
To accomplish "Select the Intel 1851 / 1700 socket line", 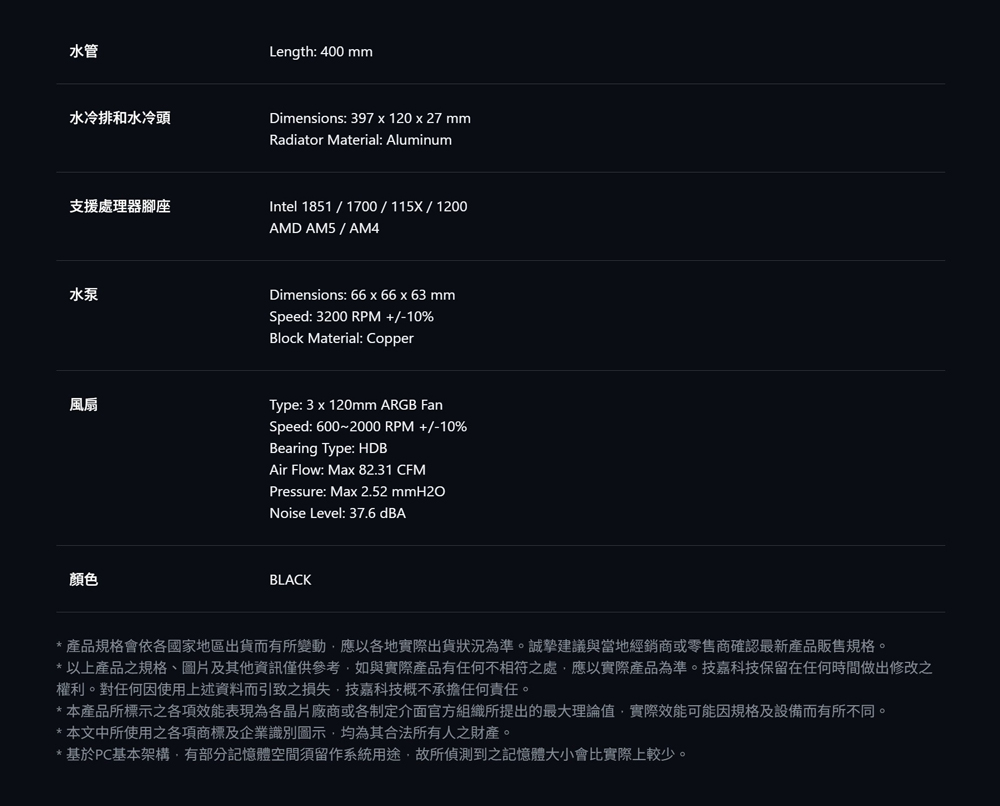I will (x=368, y=207).
